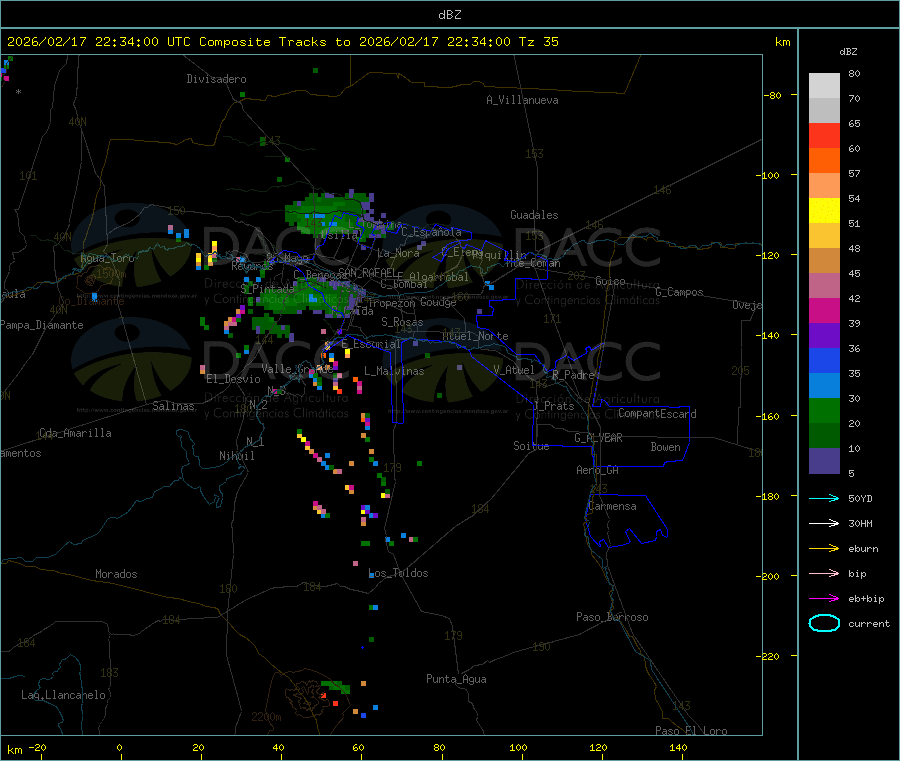The height and width of the screenshot is (761, 900).
Task: Click the 'Punta_Agua' map label
Action: pyautogui.click(x=456, y=679)
